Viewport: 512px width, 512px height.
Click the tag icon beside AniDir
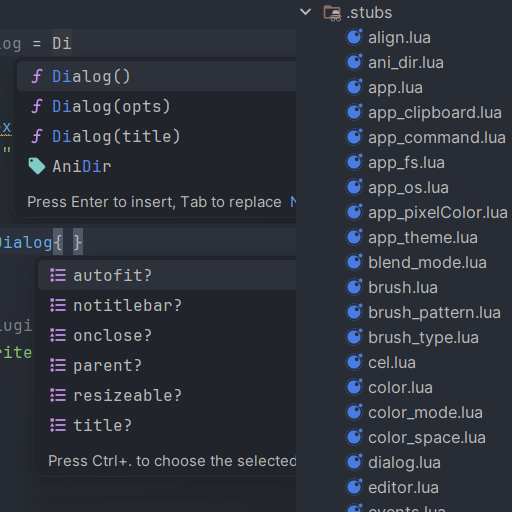pyautogui.click(x=37, y=166)
